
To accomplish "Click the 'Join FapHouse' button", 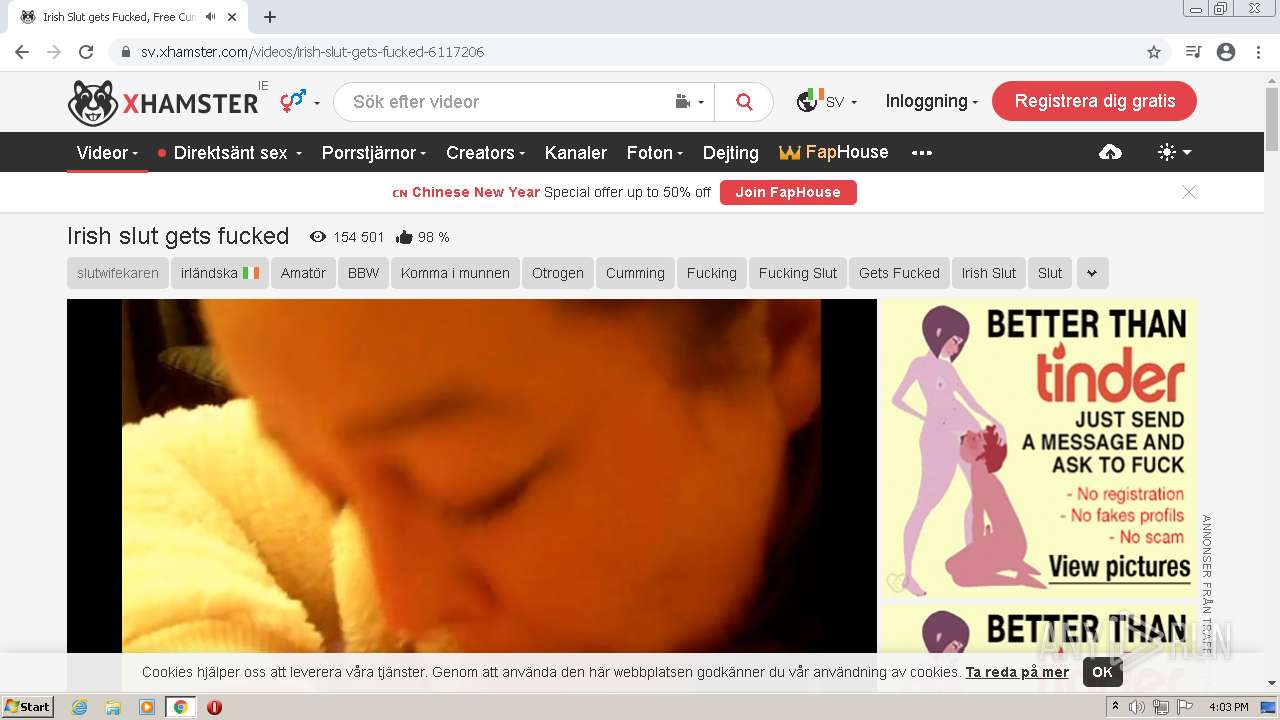I will pos(788,192).
